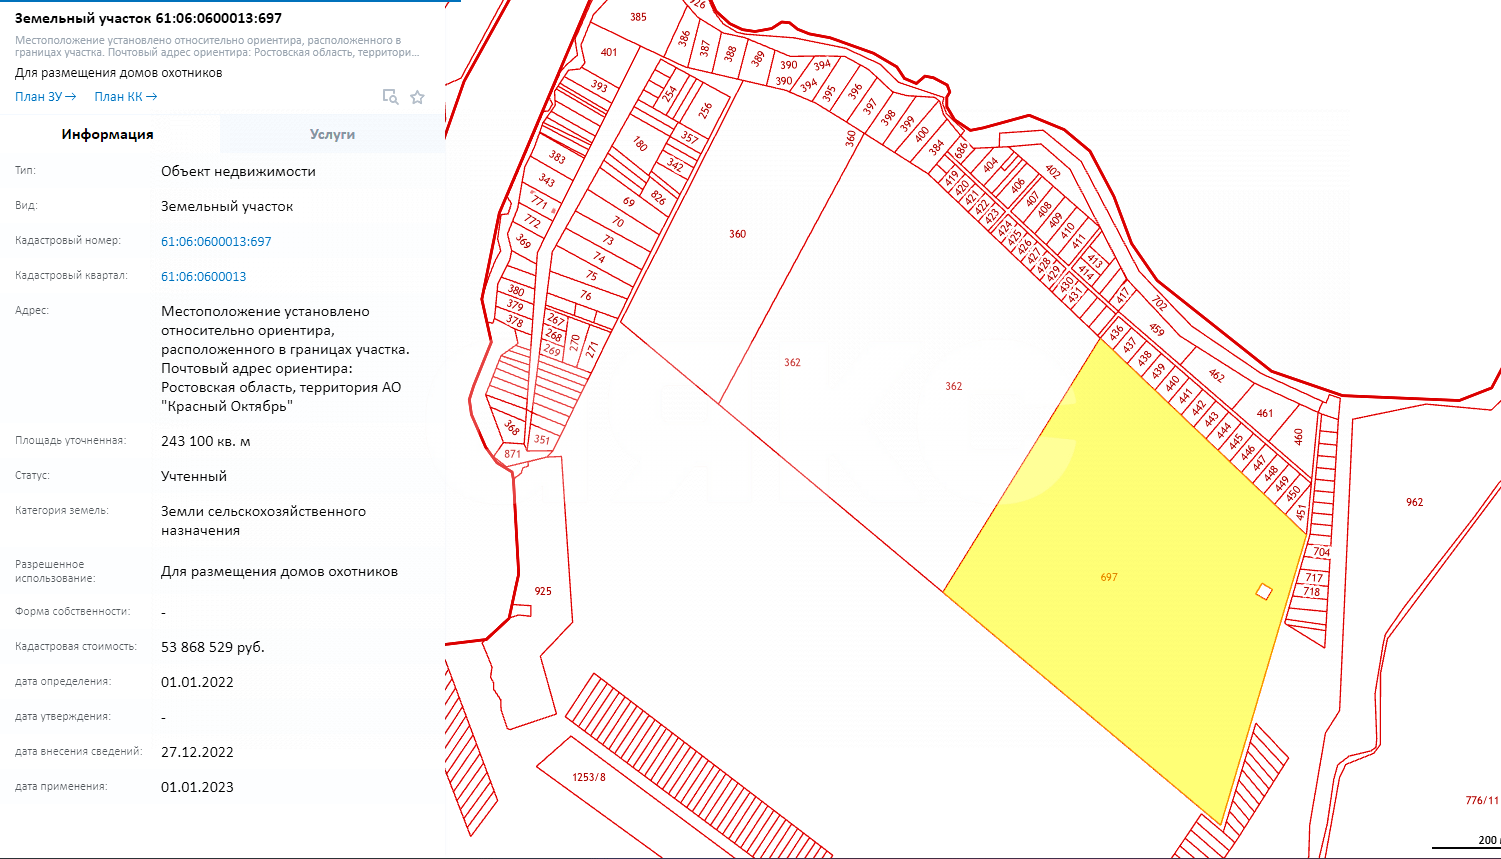Select parcel 871 on the map
1501x859 pixels.
[513, 454]
